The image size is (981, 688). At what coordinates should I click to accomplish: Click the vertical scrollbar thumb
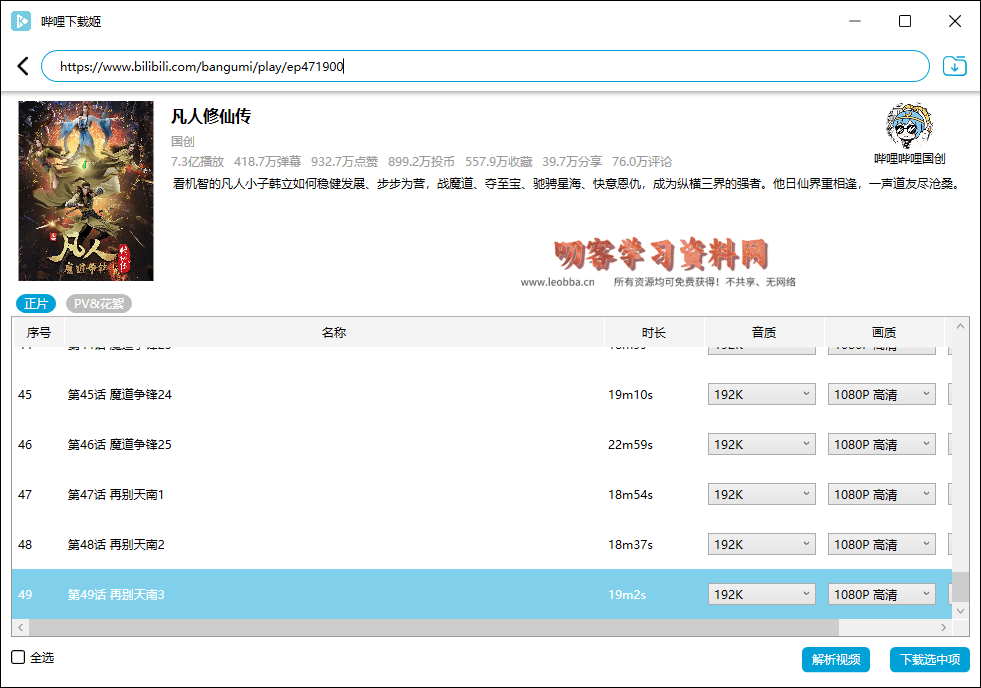(960, 585)
